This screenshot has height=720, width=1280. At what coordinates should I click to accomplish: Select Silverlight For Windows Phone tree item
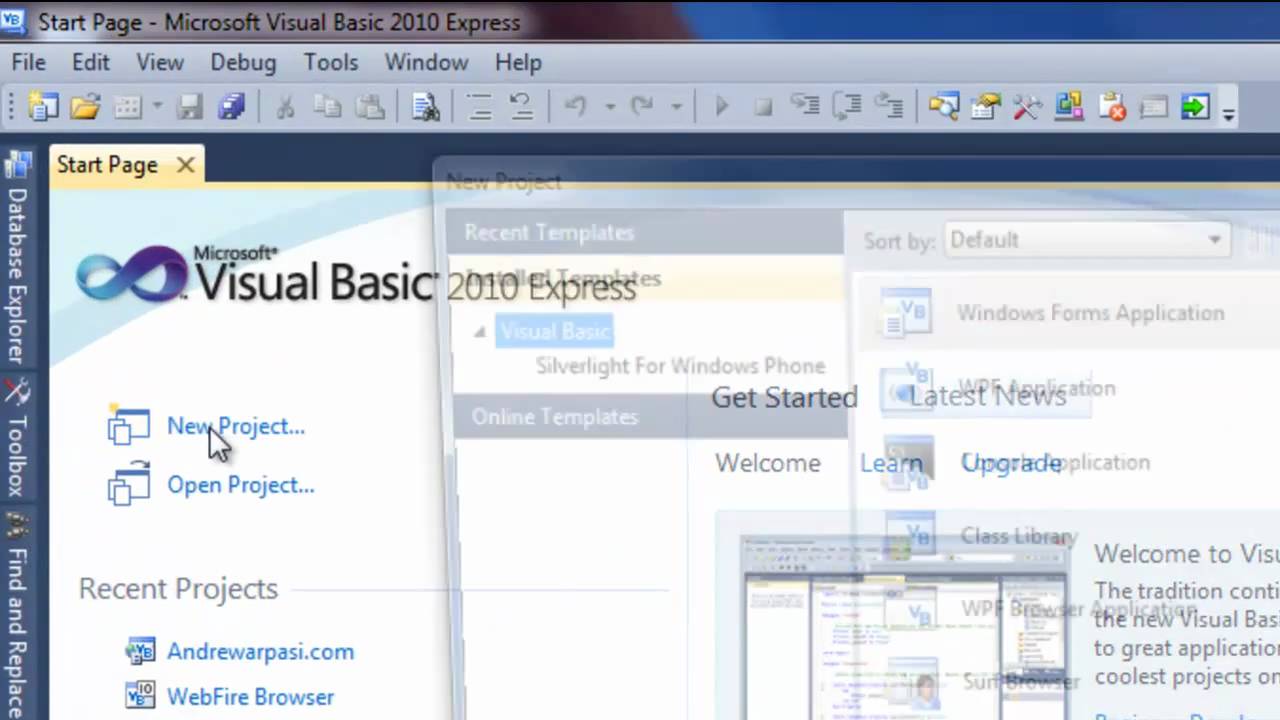(680, 366)
